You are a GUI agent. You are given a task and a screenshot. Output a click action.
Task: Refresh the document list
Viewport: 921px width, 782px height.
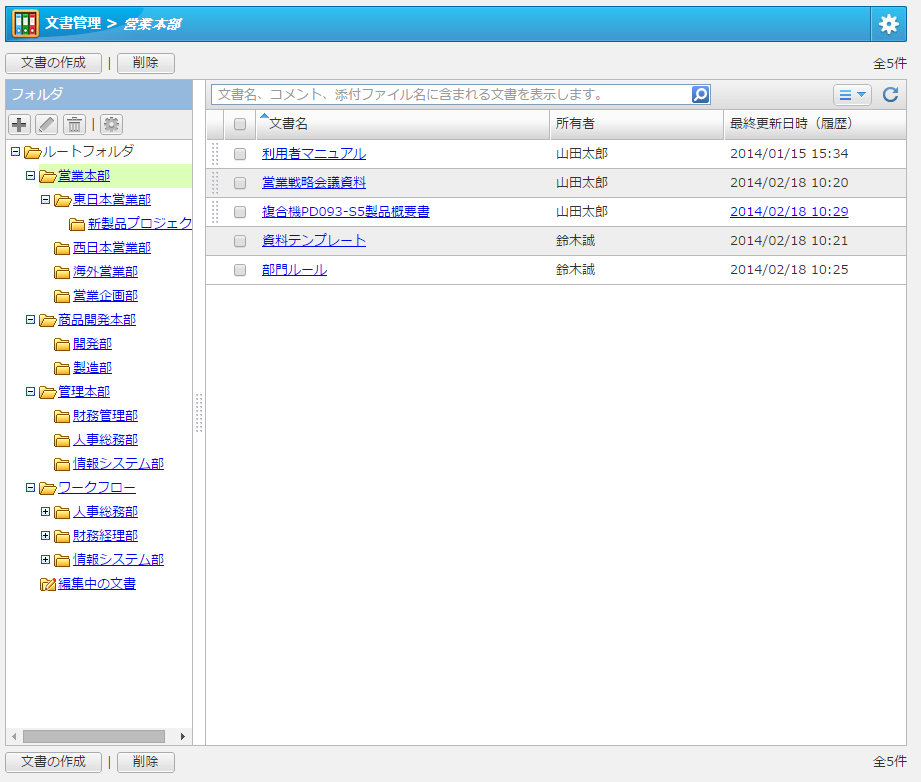point(890,95)
